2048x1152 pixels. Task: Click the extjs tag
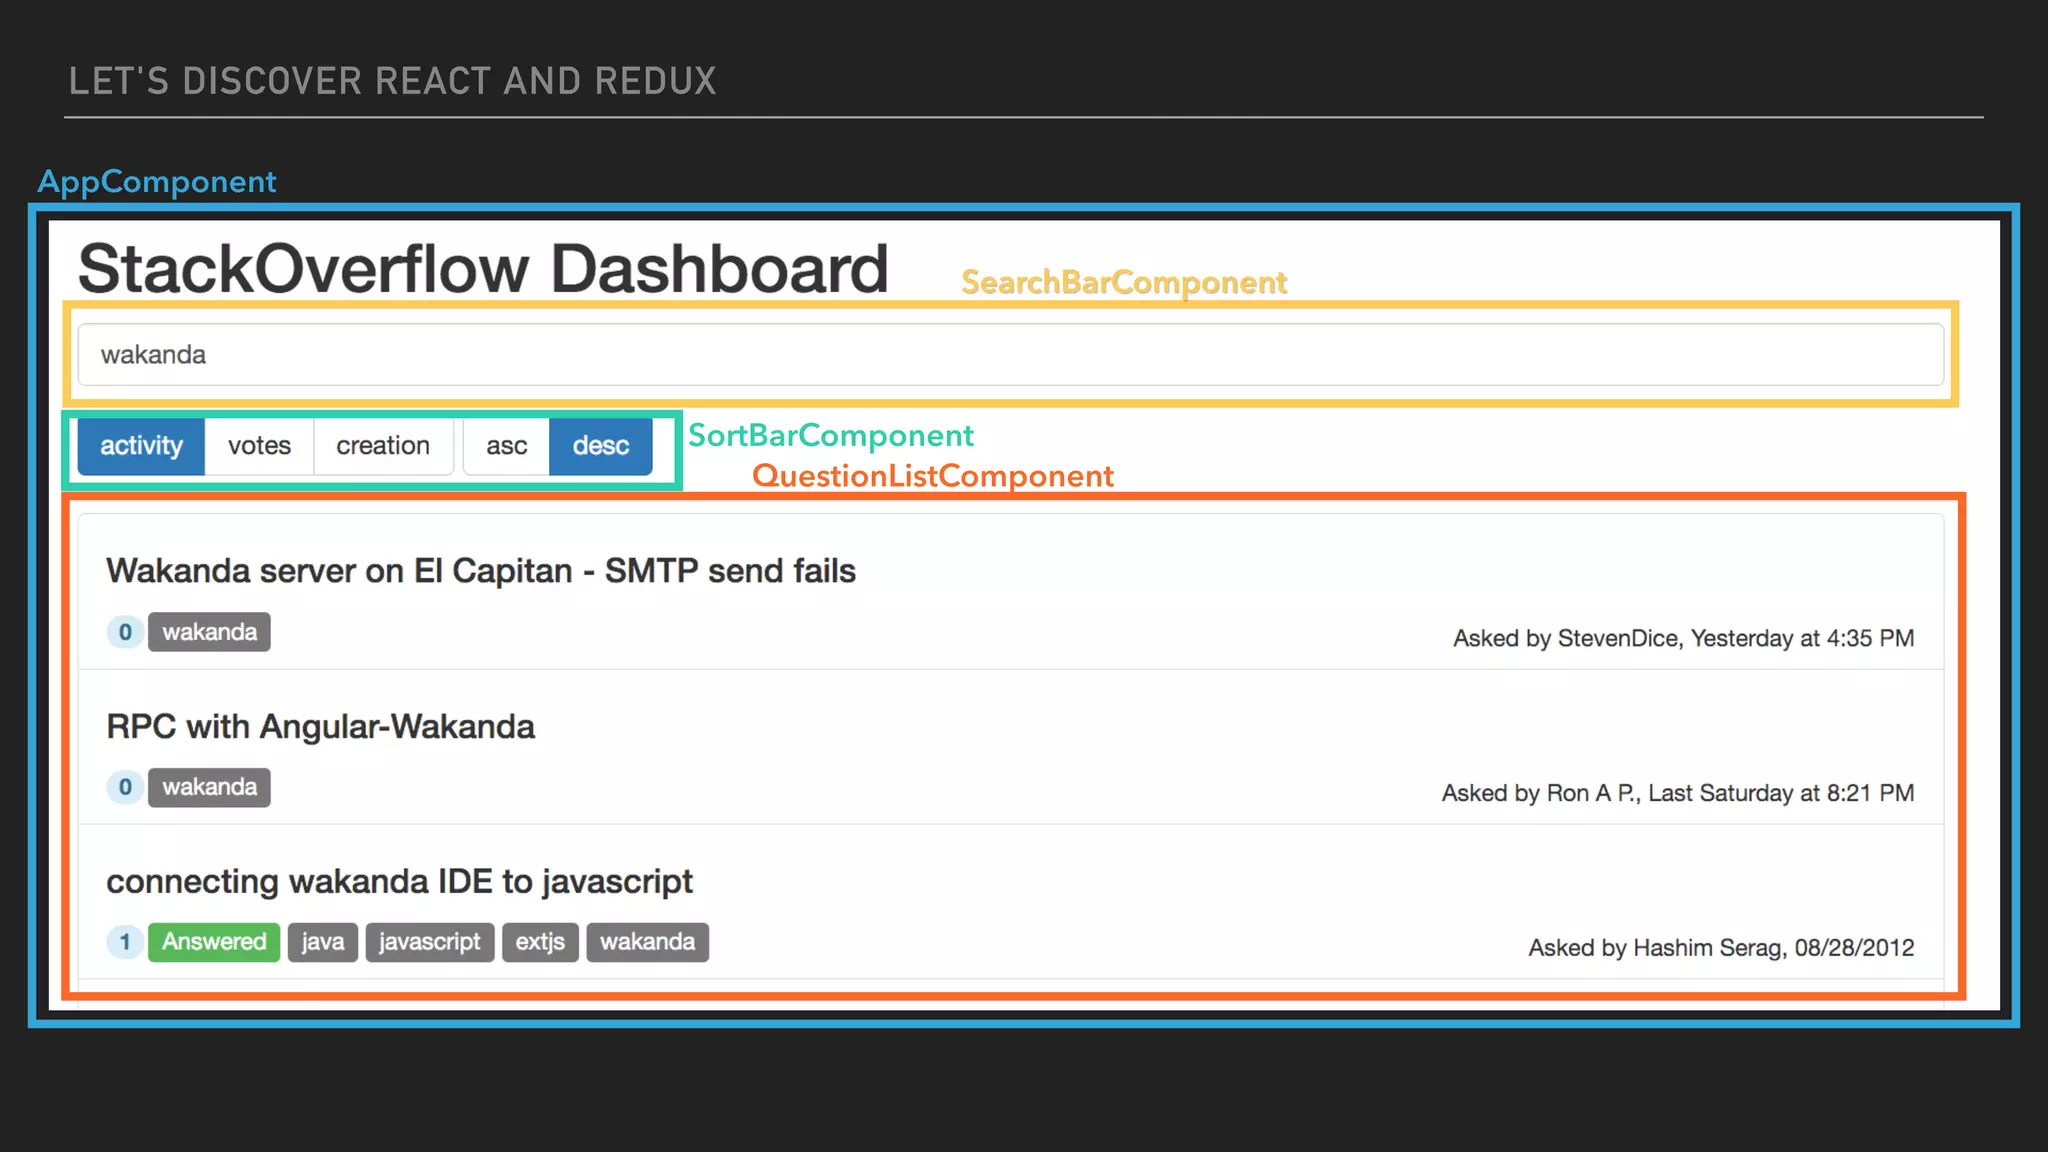coord(540,942)
